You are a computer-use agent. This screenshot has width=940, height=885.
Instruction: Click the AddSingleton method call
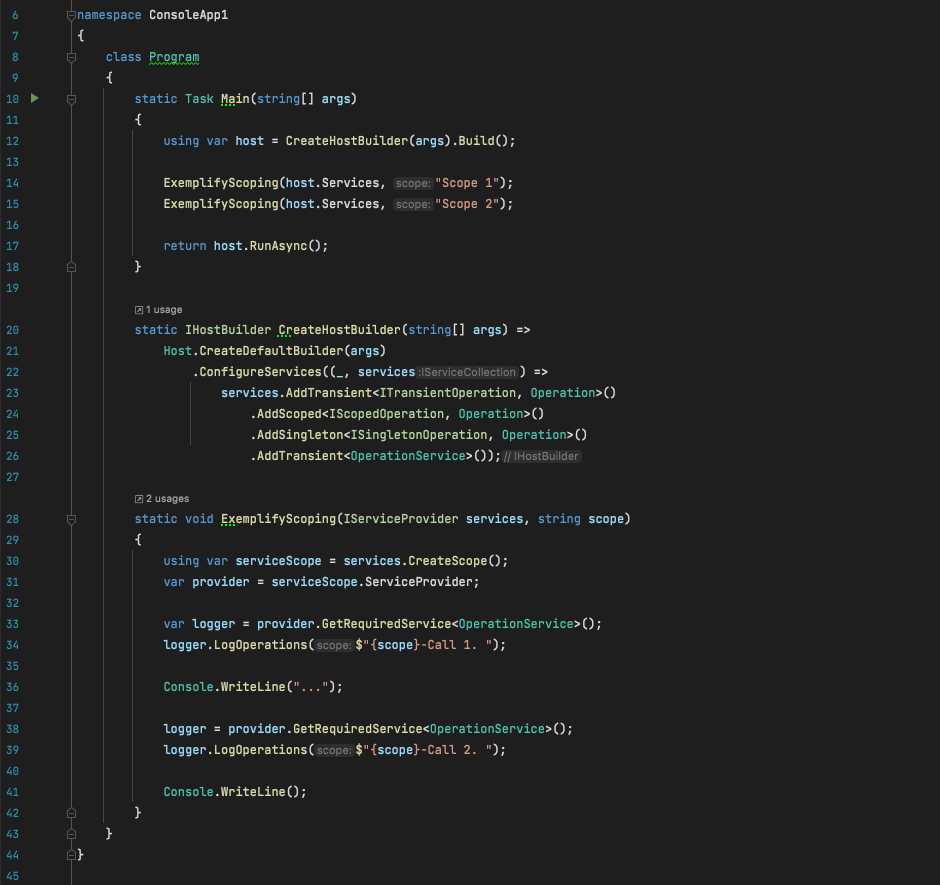pos(298,435)
